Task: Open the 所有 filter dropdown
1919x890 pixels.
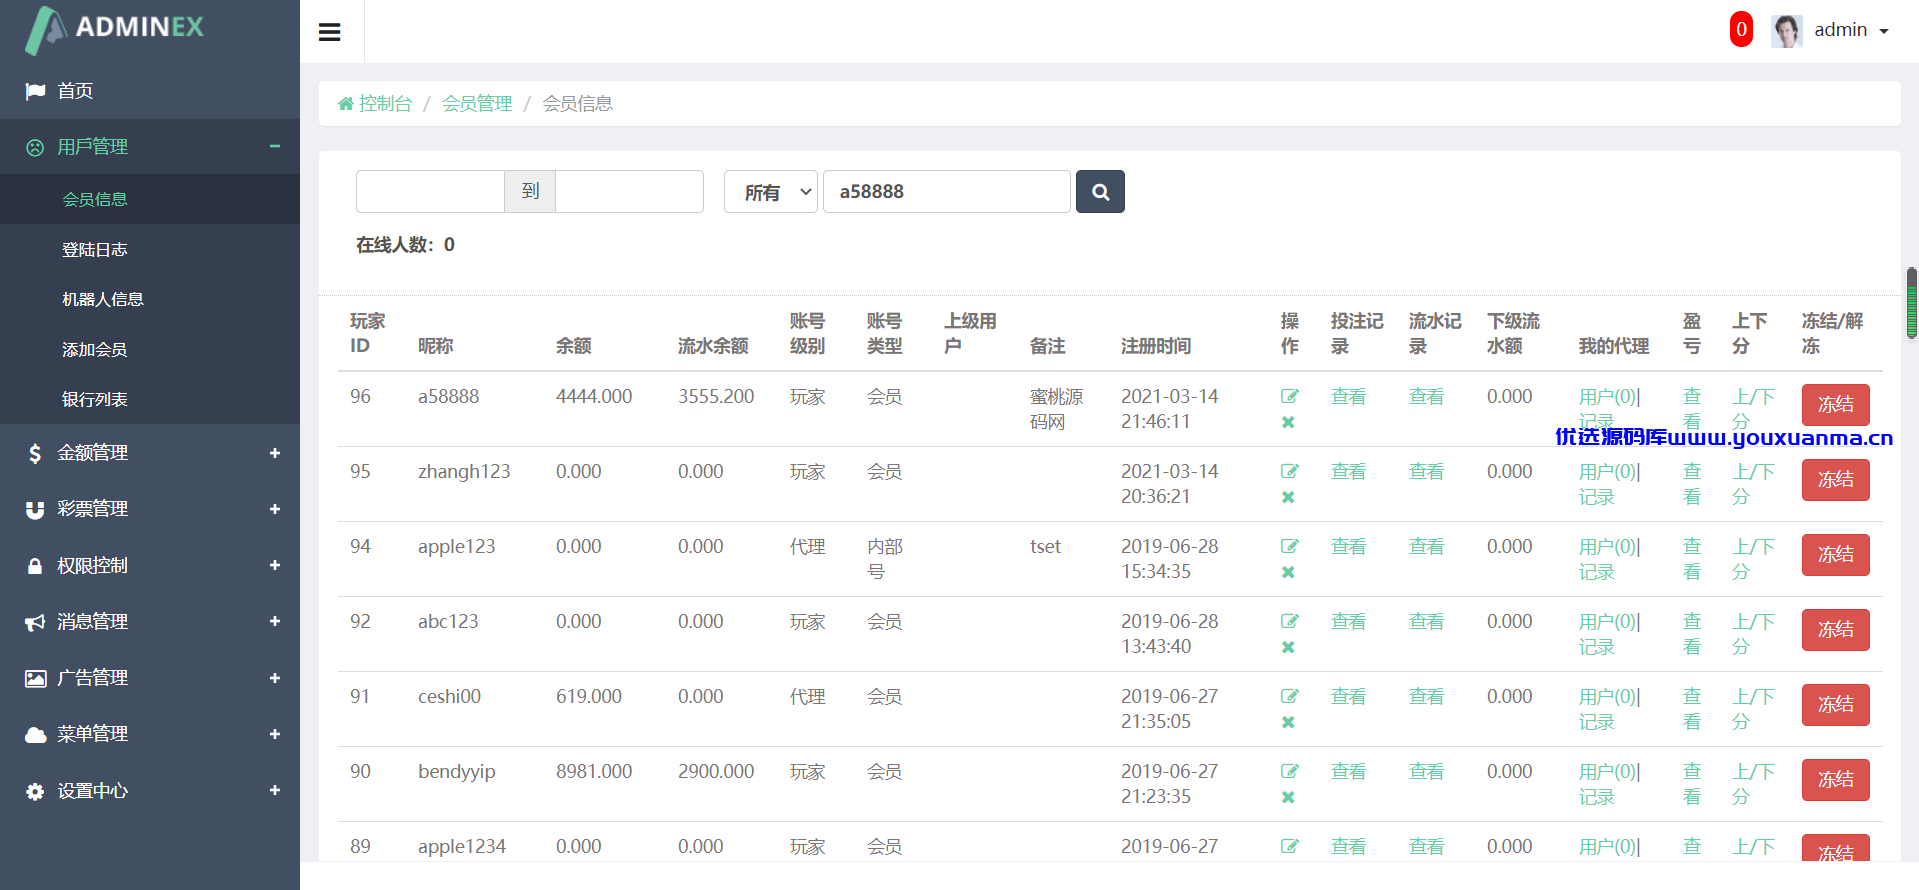Action: click(x=771, y=192)
